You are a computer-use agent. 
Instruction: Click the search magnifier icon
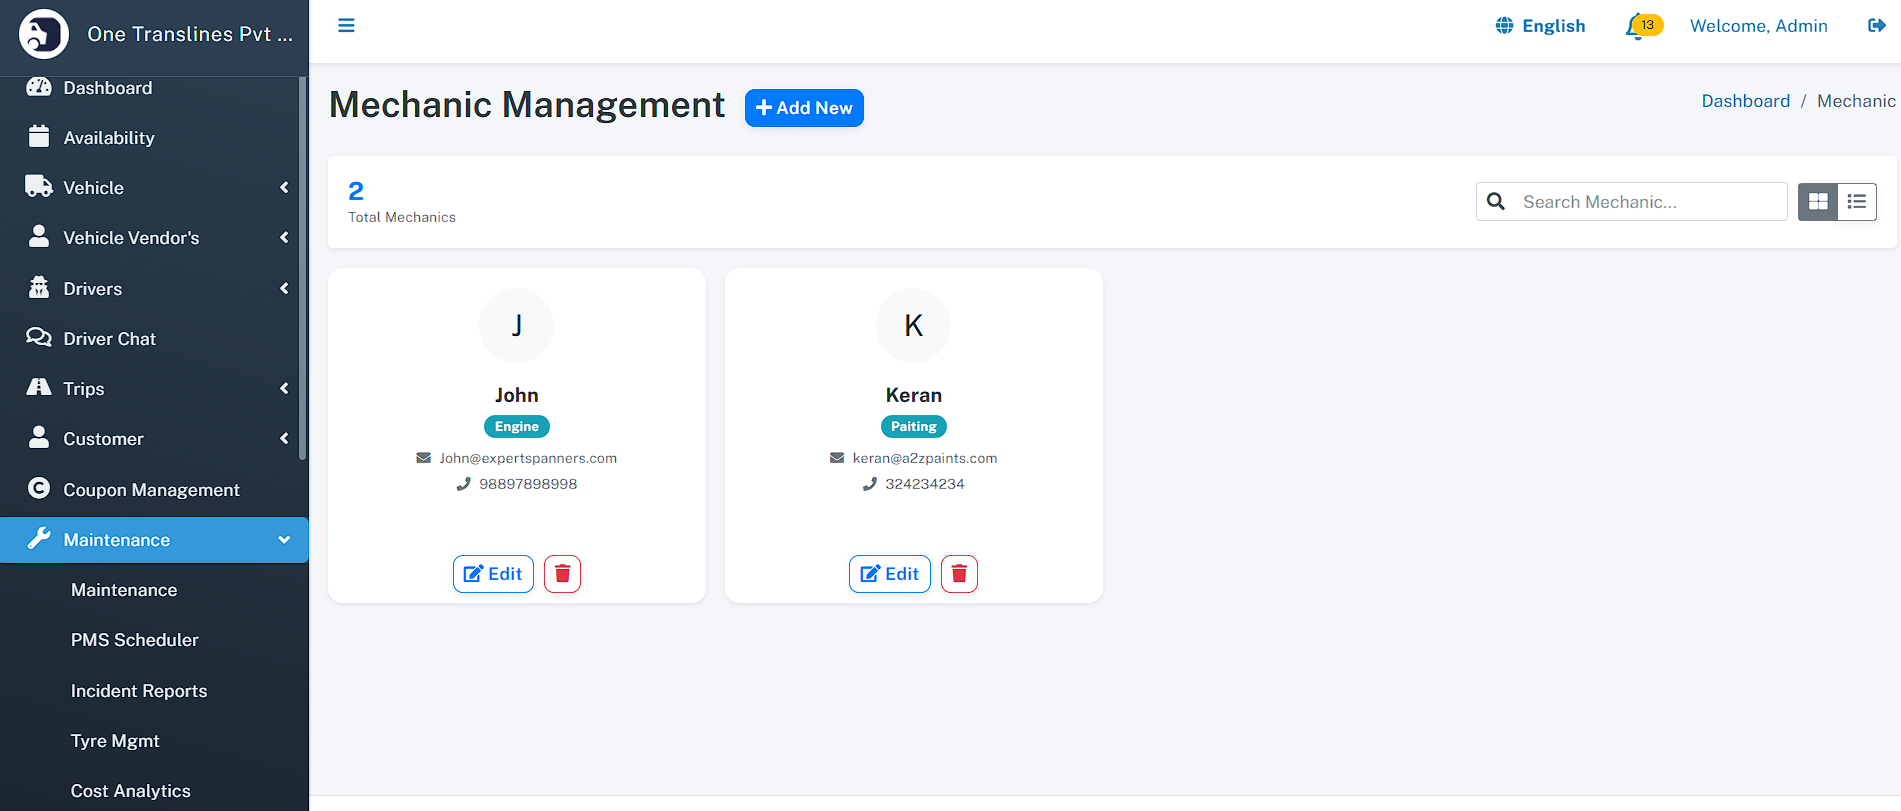1496,202
